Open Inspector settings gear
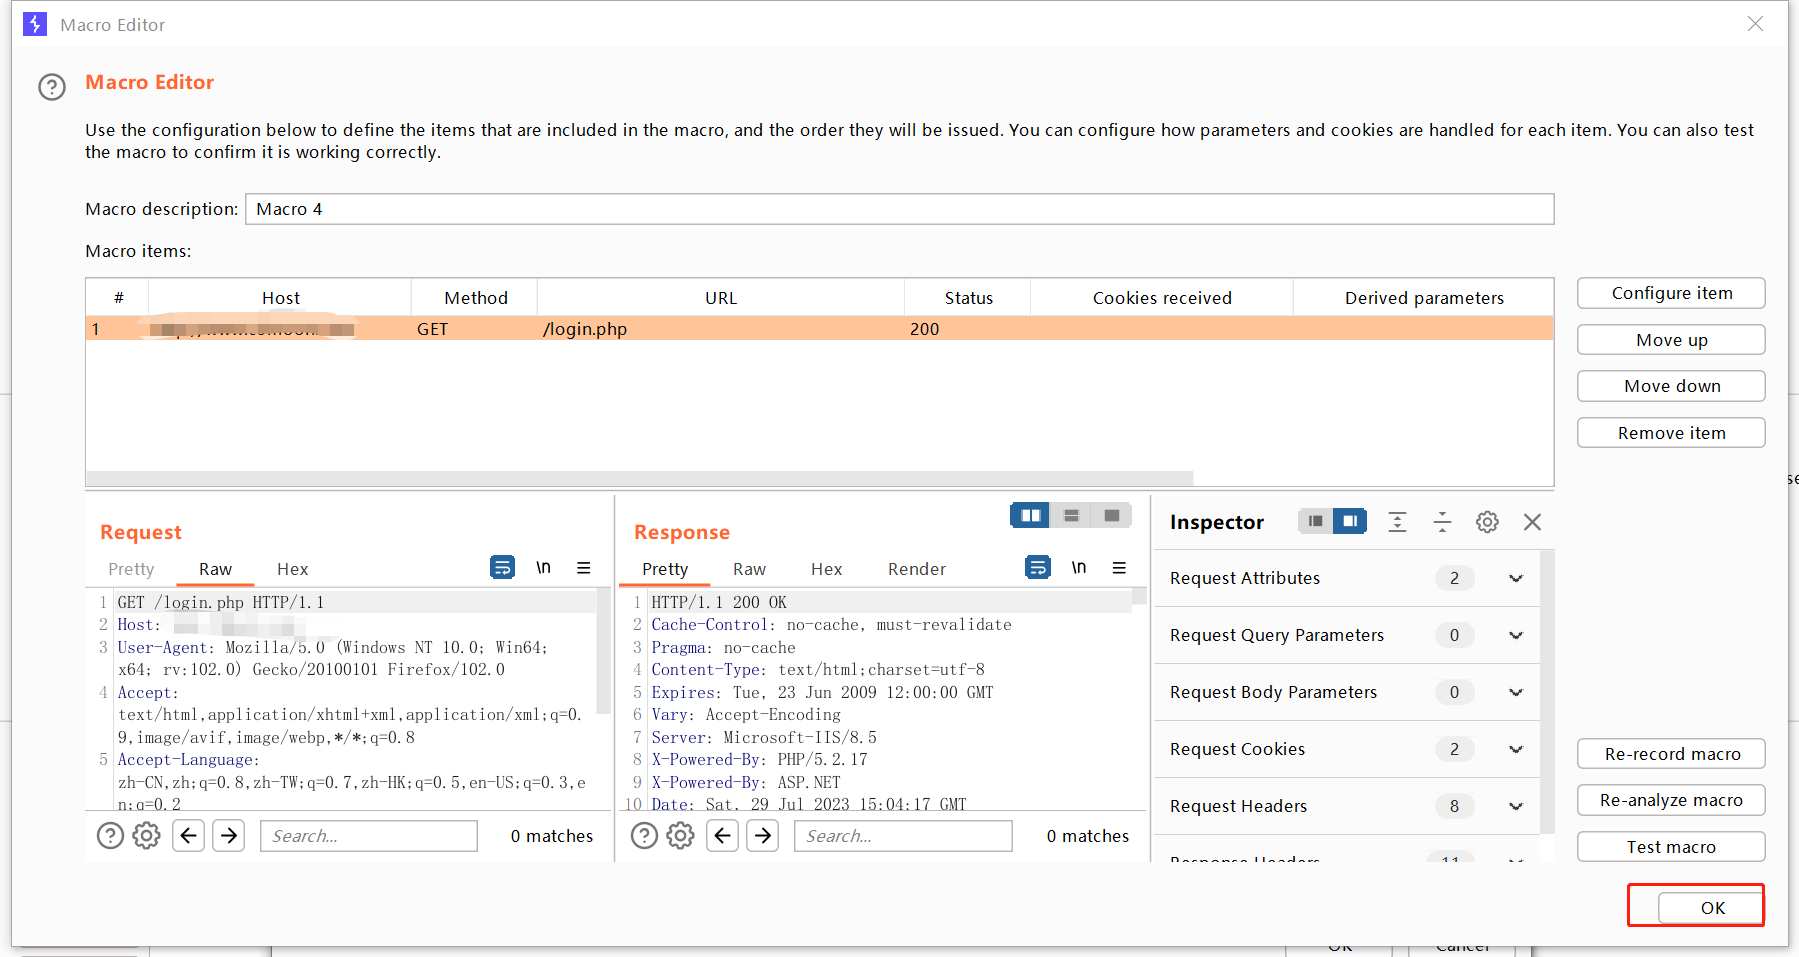 pyautogui.click(x=1487, y=521)
